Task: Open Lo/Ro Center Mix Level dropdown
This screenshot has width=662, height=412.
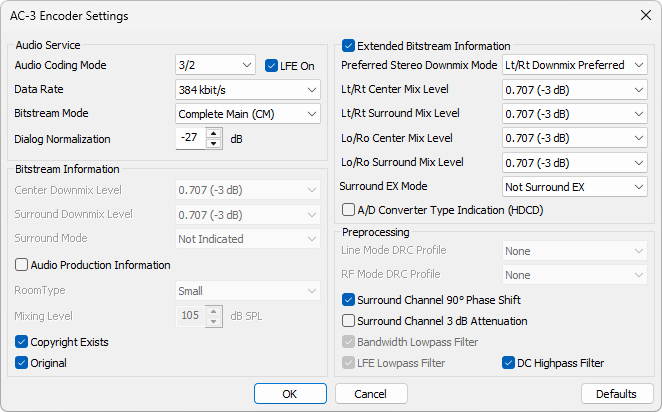Action: [575, 138]
